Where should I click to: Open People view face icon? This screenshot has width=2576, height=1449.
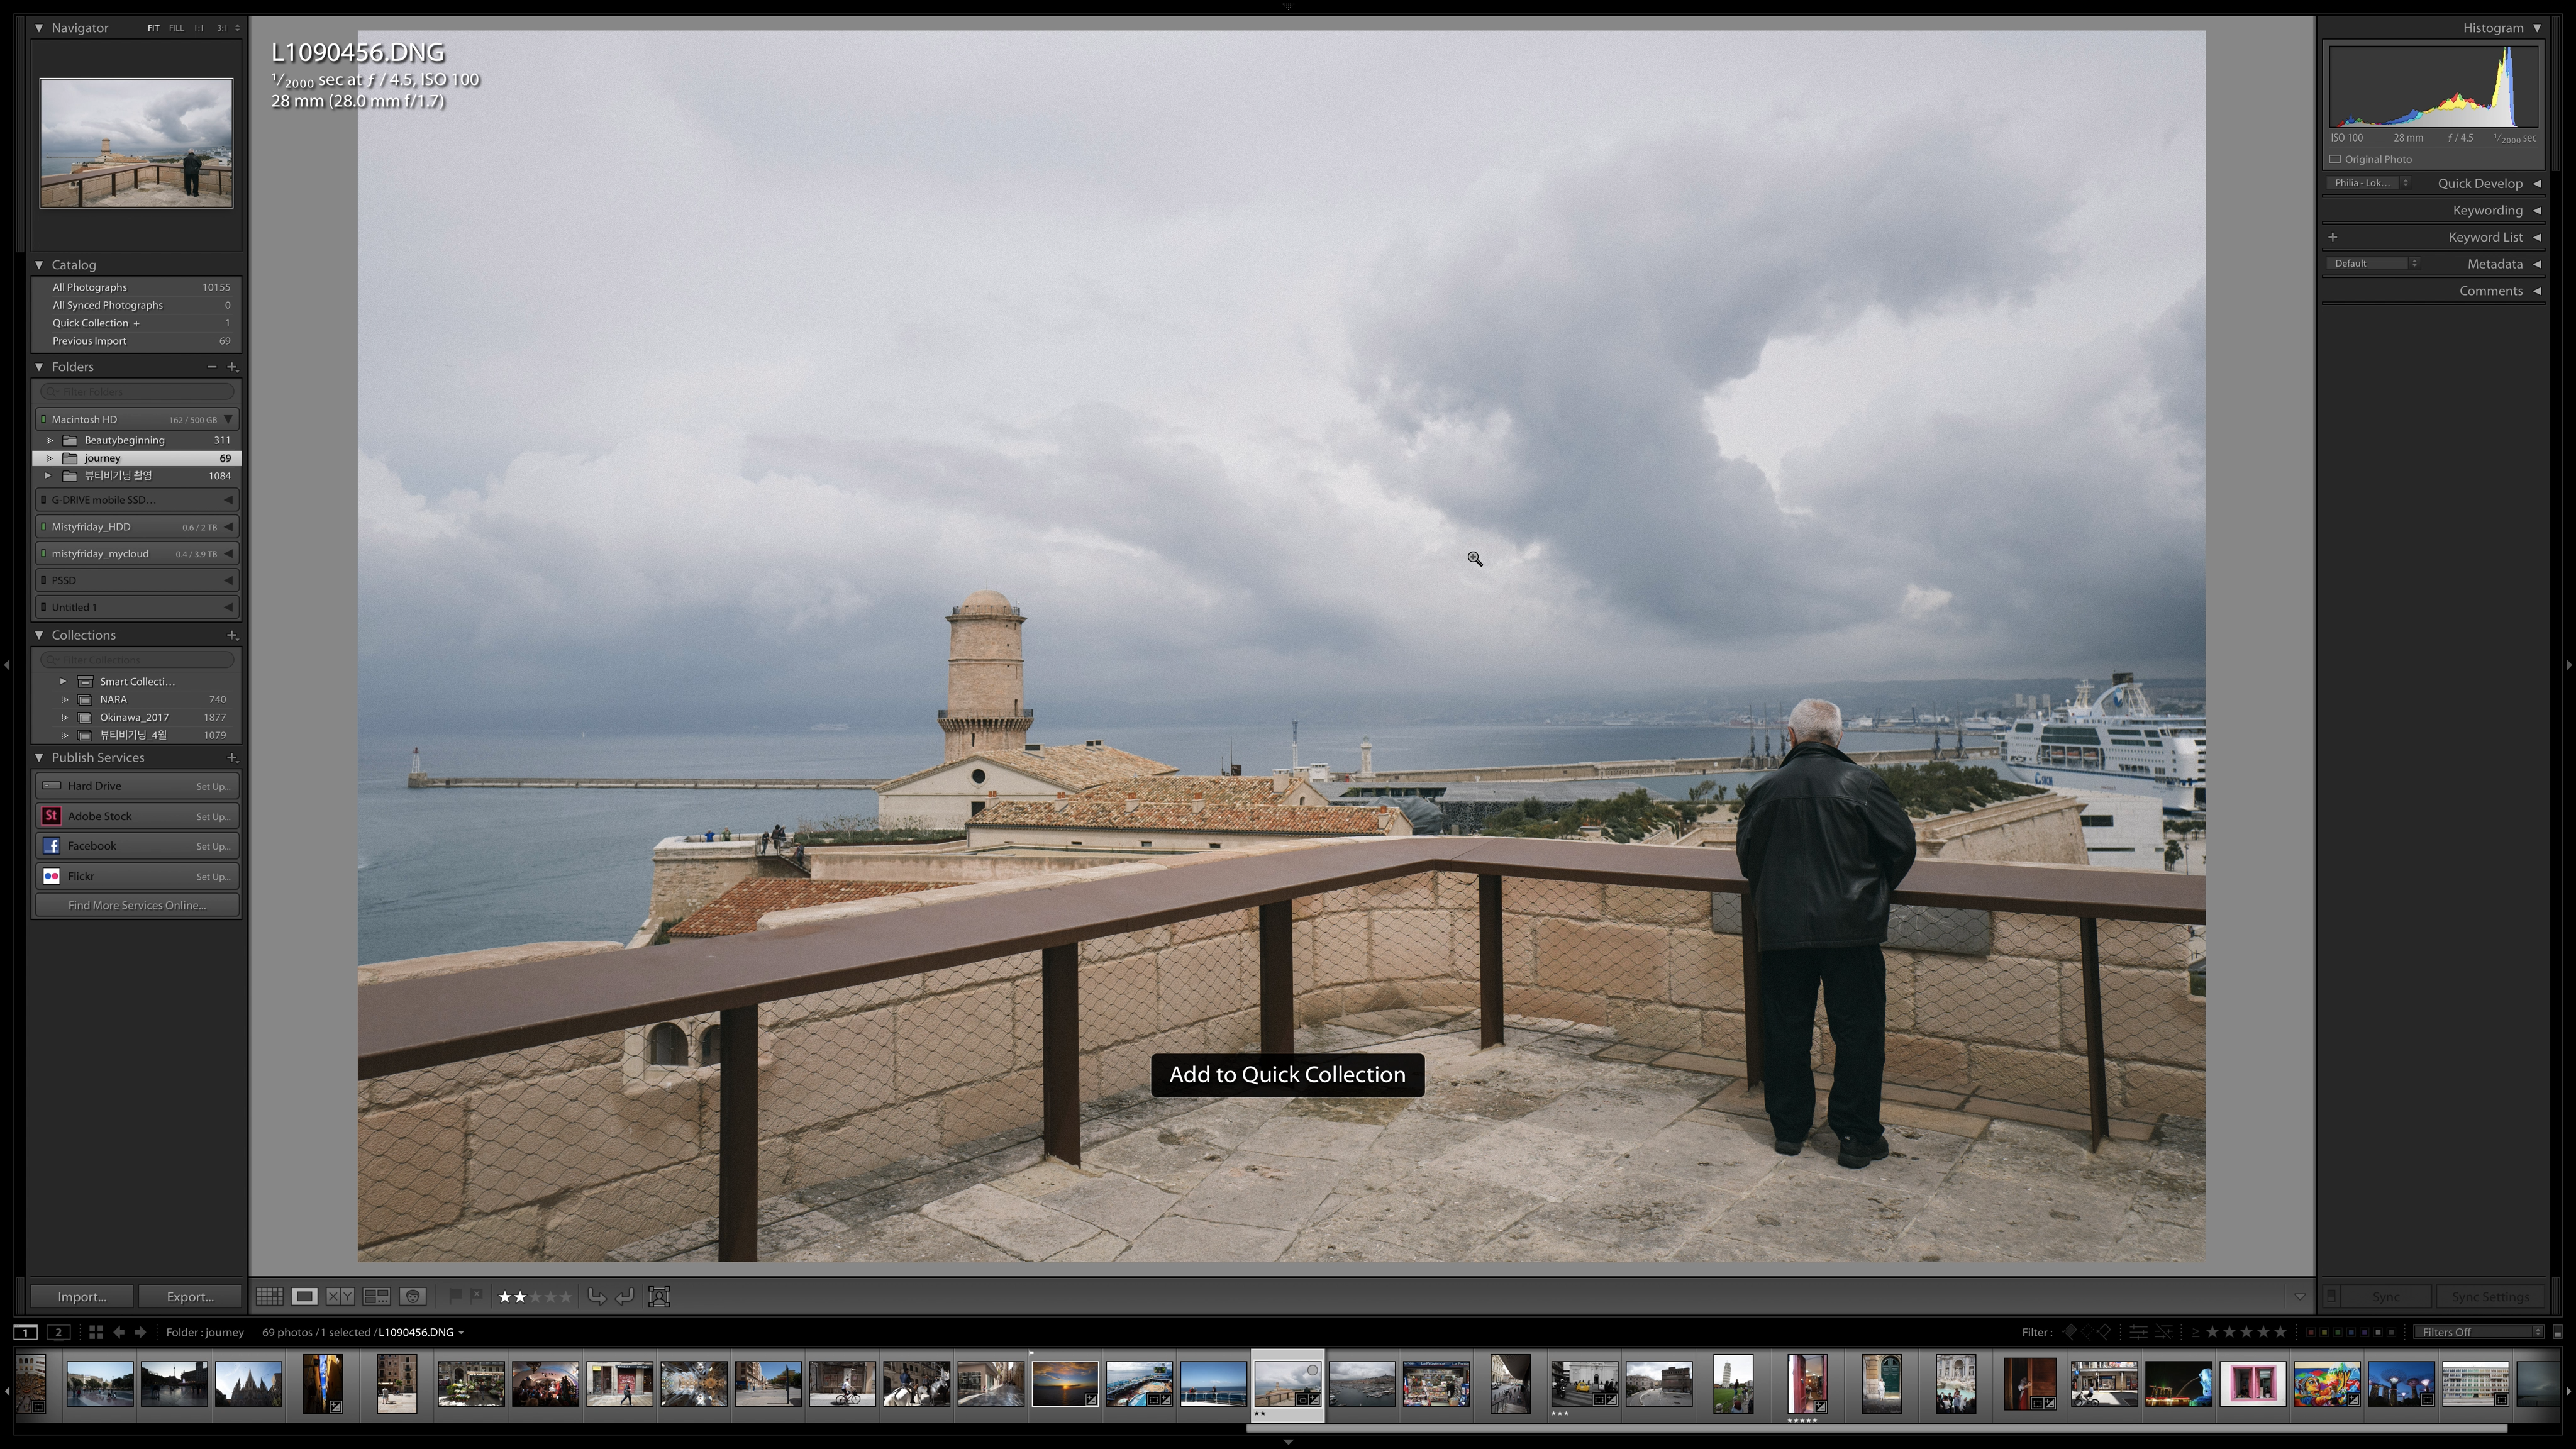point(413,1297)
